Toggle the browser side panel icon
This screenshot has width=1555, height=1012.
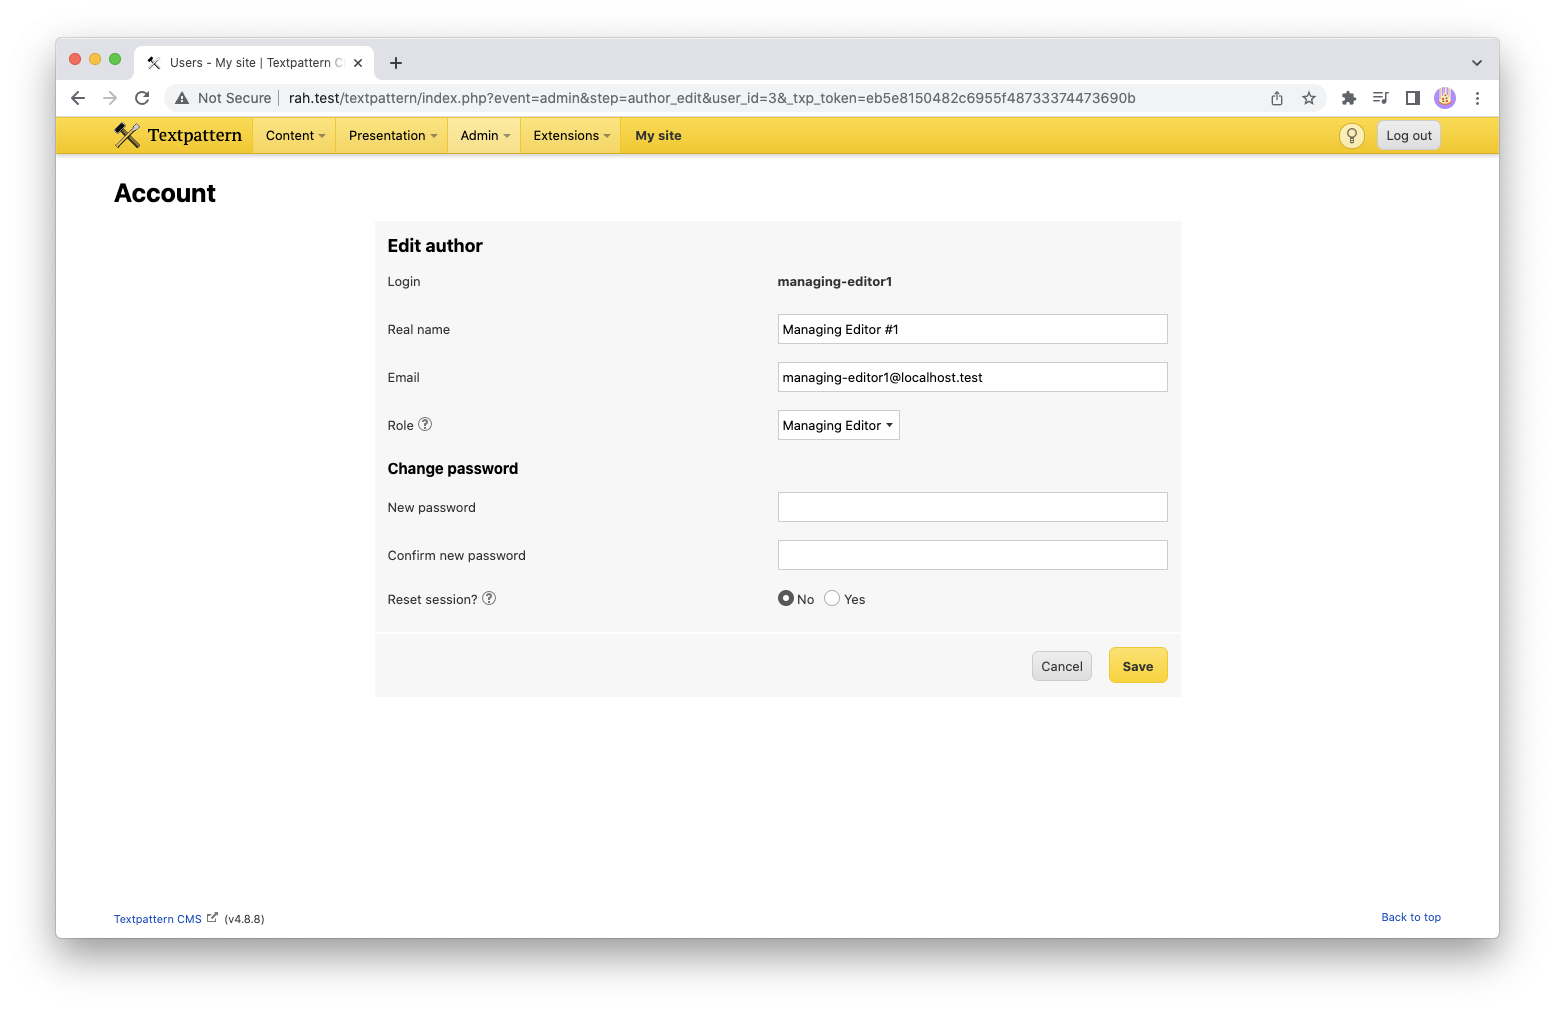tap(1413, 98)
